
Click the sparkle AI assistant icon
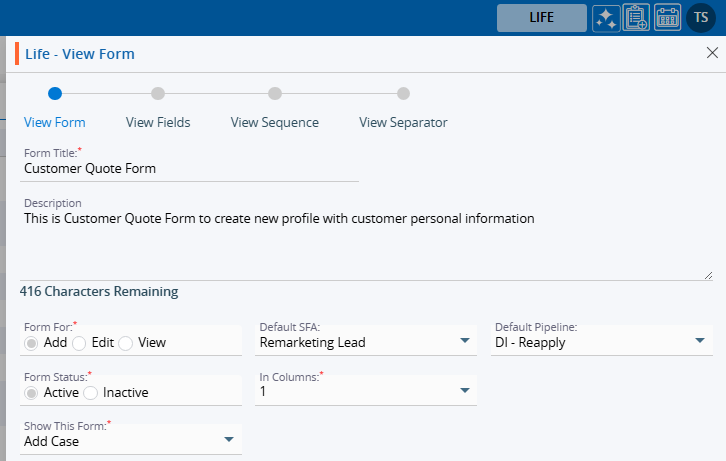[x=605, y=18]
